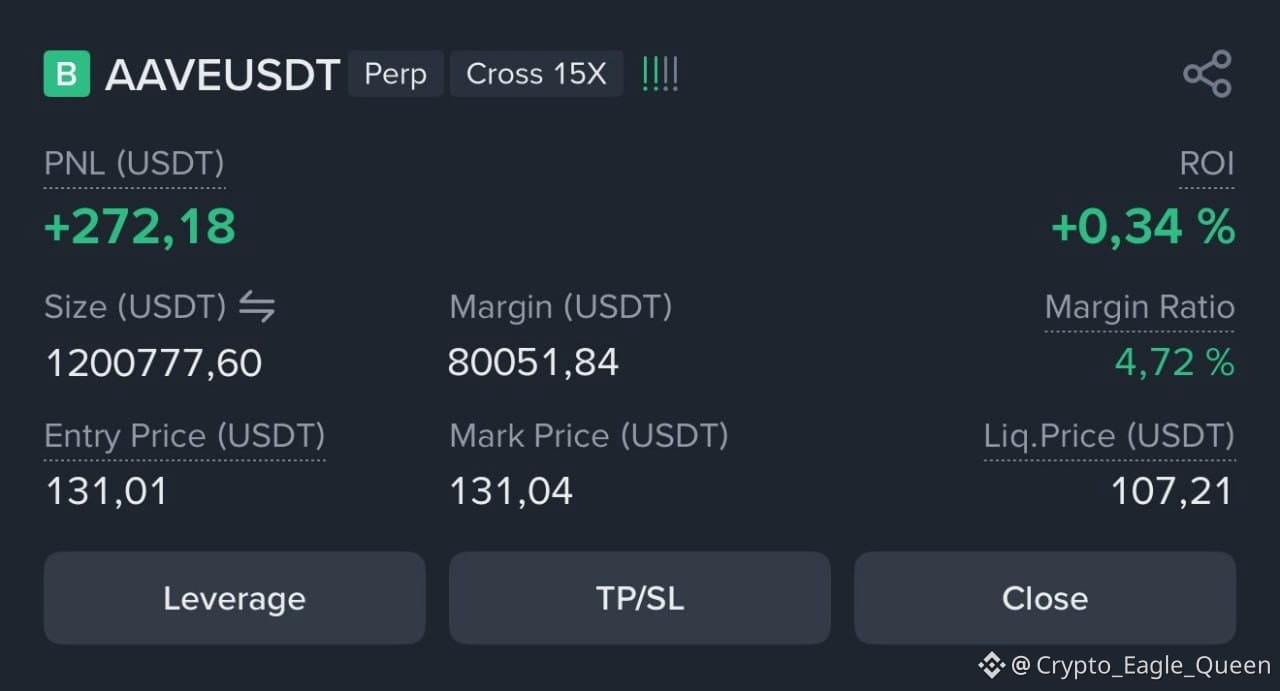Select the Mark Price value 131,04
Image resolution: width=1280 pixels, height=691 pixels.
[x=511, y=491]
